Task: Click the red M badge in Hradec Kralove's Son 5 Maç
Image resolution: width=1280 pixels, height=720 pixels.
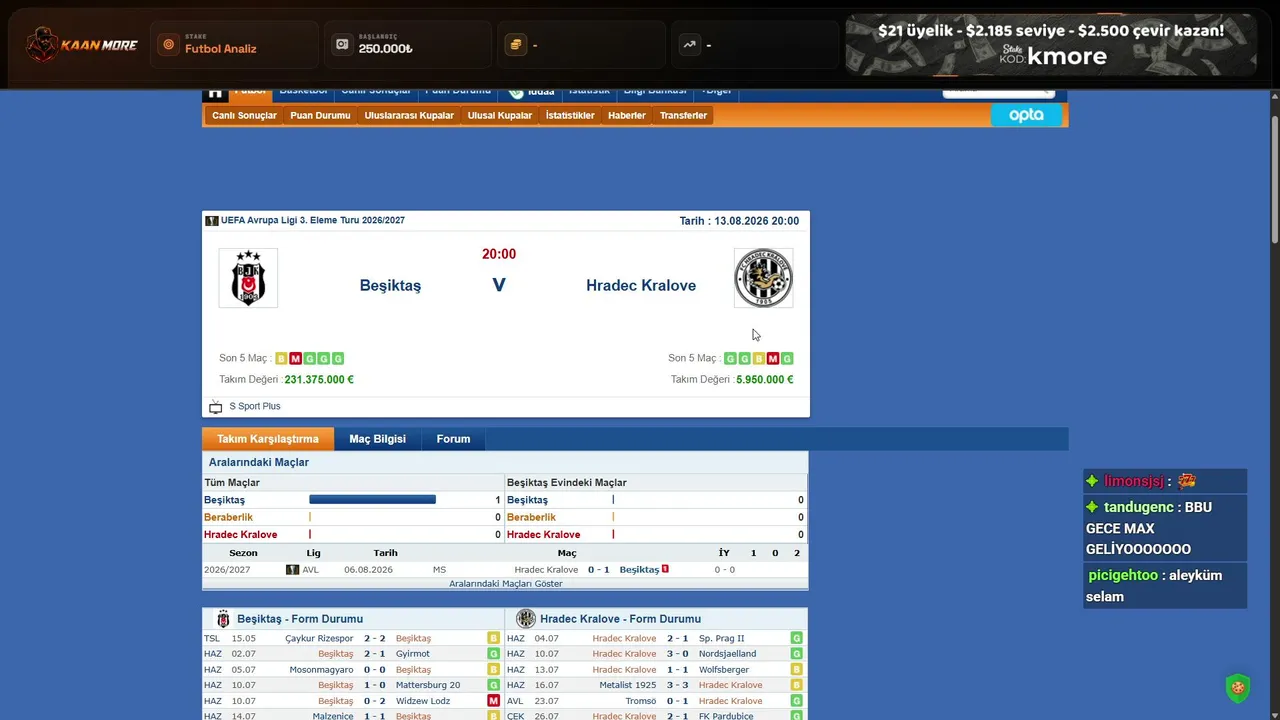Action: point(773,358)
